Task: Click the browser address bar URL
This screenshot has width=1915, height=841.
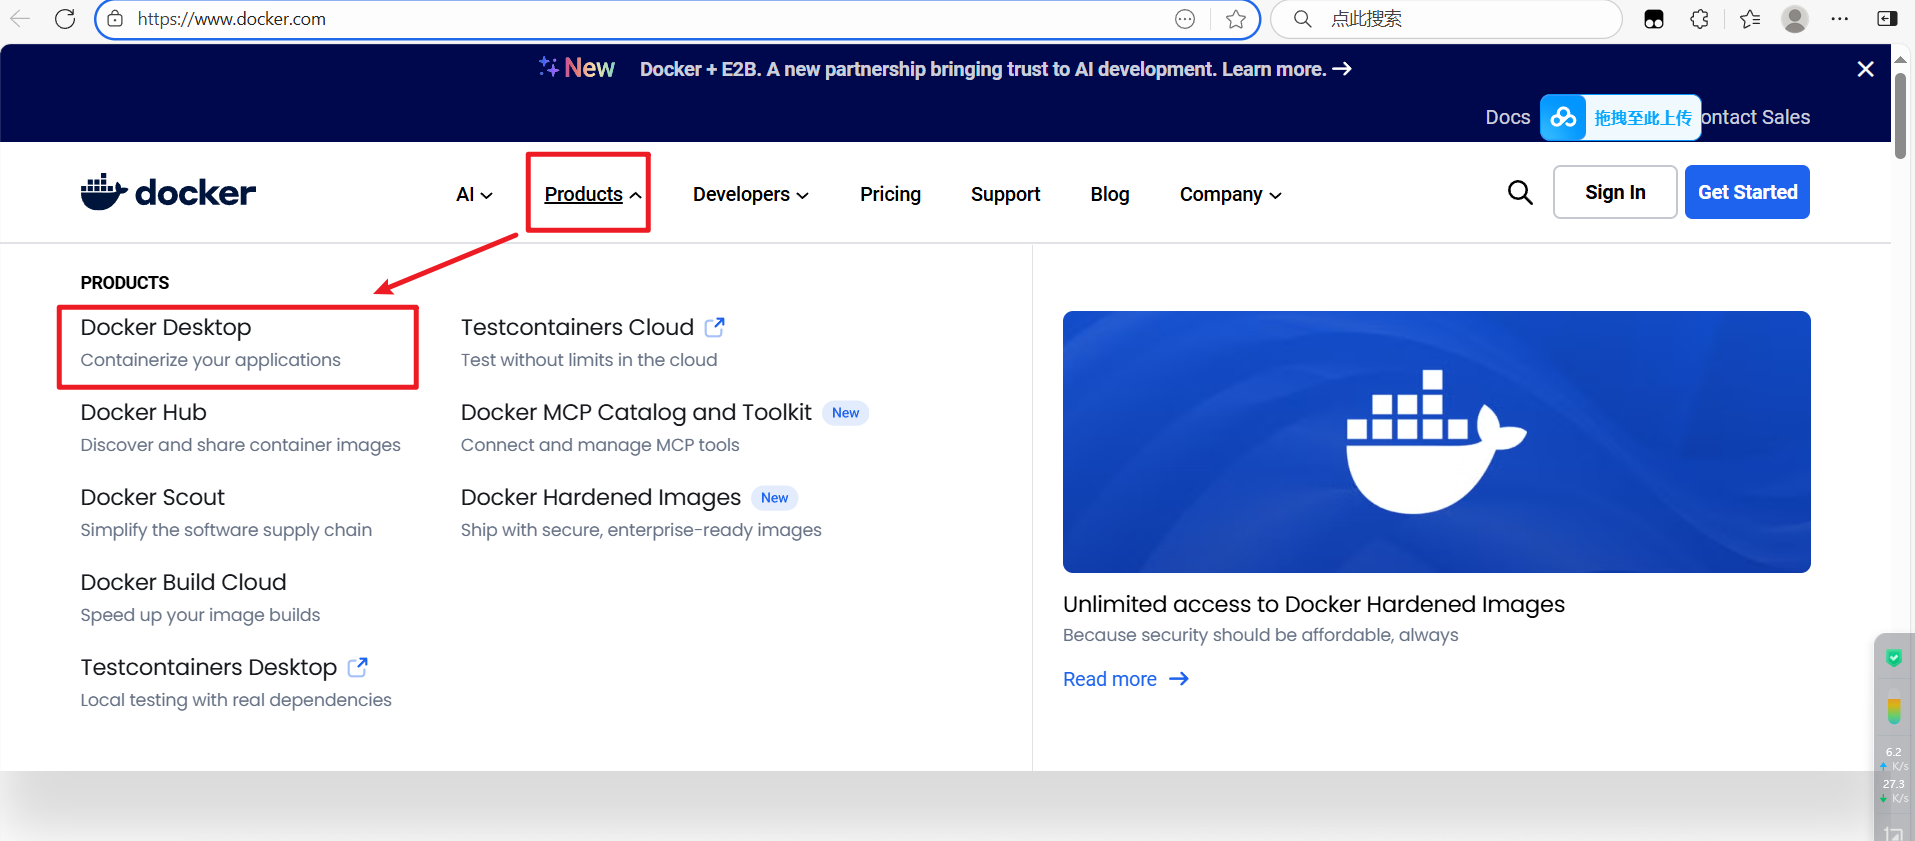Action: [x=232, y=19]
